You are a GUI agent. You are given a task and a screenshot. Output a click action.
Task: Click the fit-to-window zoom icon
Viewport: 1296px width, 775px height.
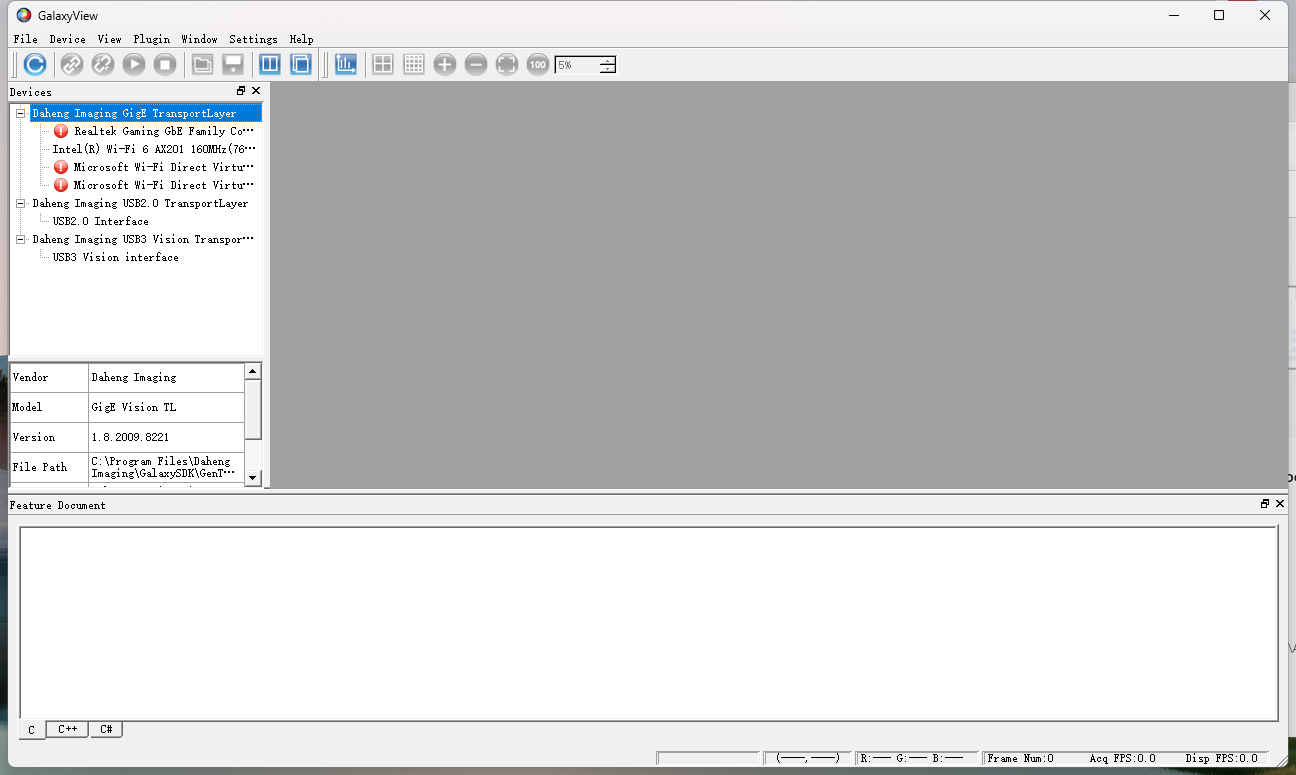pyautogui.click(x=507, y=64)
